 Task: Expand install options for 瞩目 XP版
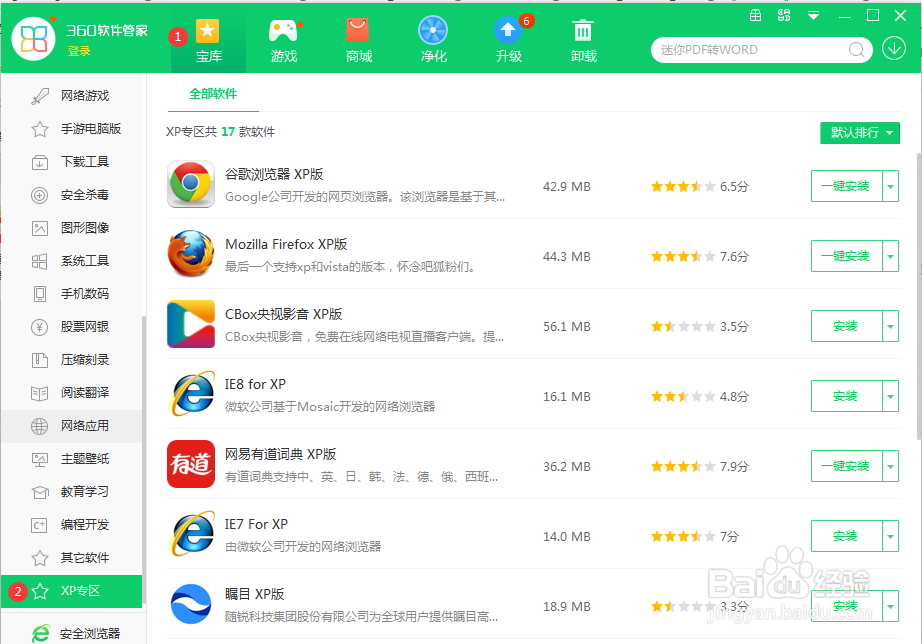pos(890,606)
